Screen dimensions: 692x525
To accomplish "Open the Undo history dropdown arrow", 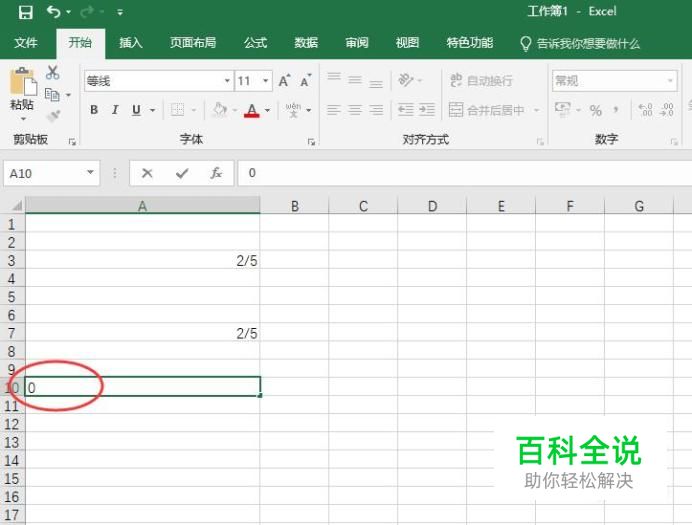I will tap(68, 12).
